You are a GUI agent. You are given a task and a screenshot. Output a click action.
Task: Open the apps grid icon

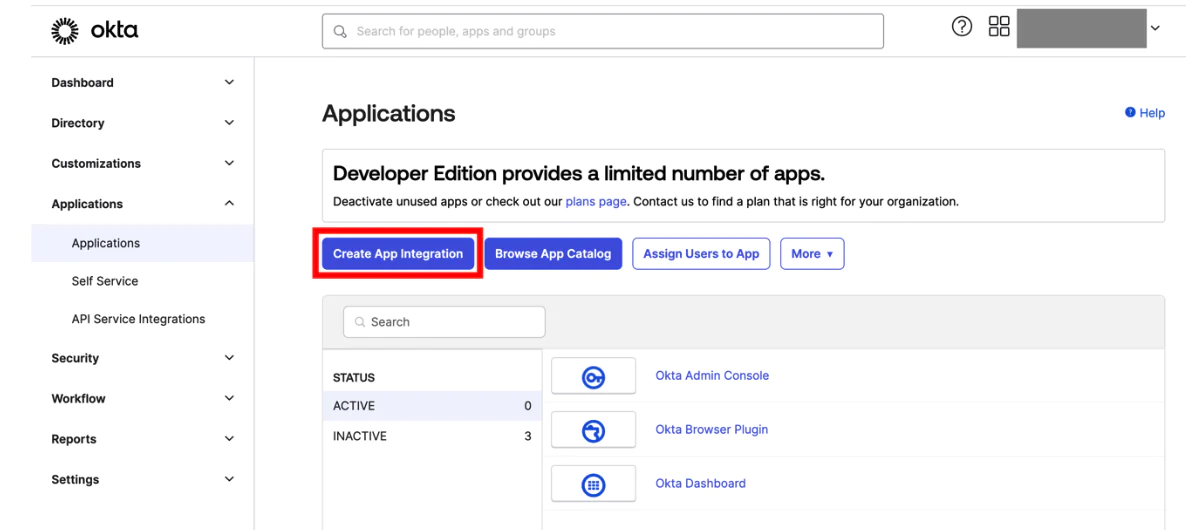point(999,27)
